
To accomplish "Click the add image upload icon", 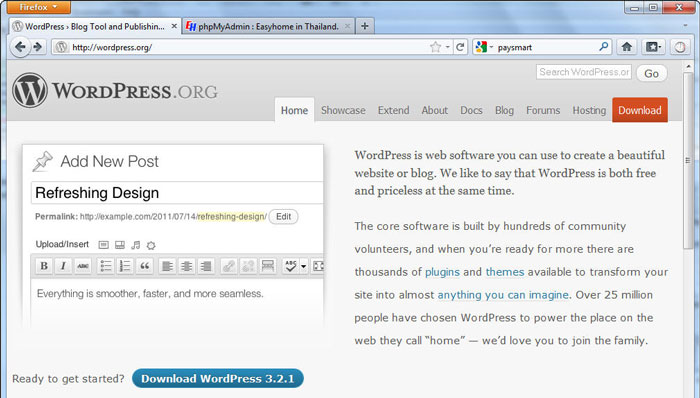I will click(x=104, y=245).
